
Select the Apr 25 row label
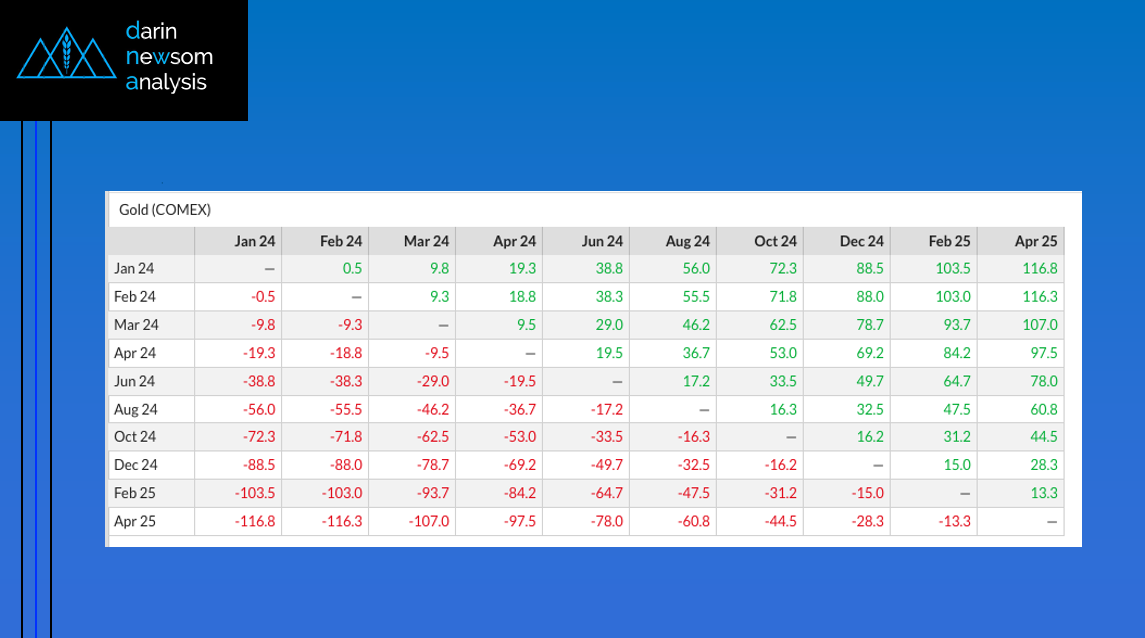pyautogui.click(x=138, y=521)
